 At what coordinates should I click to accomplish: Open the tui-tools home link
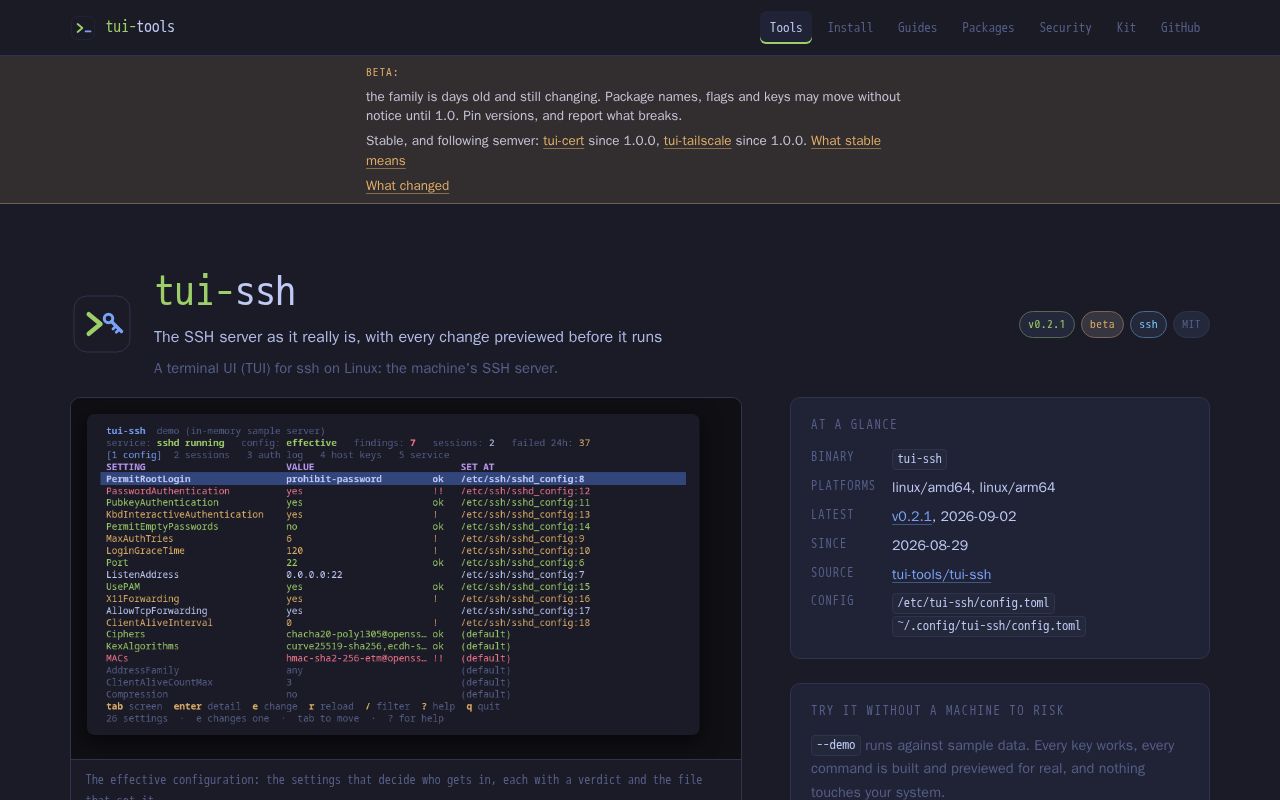(x=124, y=27)
